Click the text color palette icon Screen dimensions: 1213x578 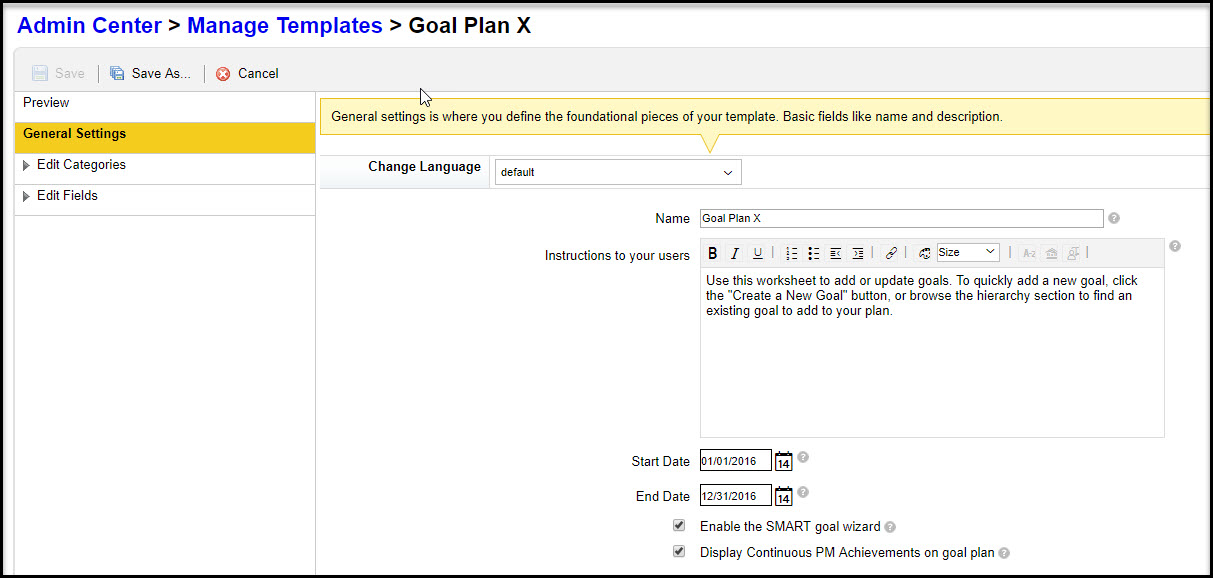(924, 253)
